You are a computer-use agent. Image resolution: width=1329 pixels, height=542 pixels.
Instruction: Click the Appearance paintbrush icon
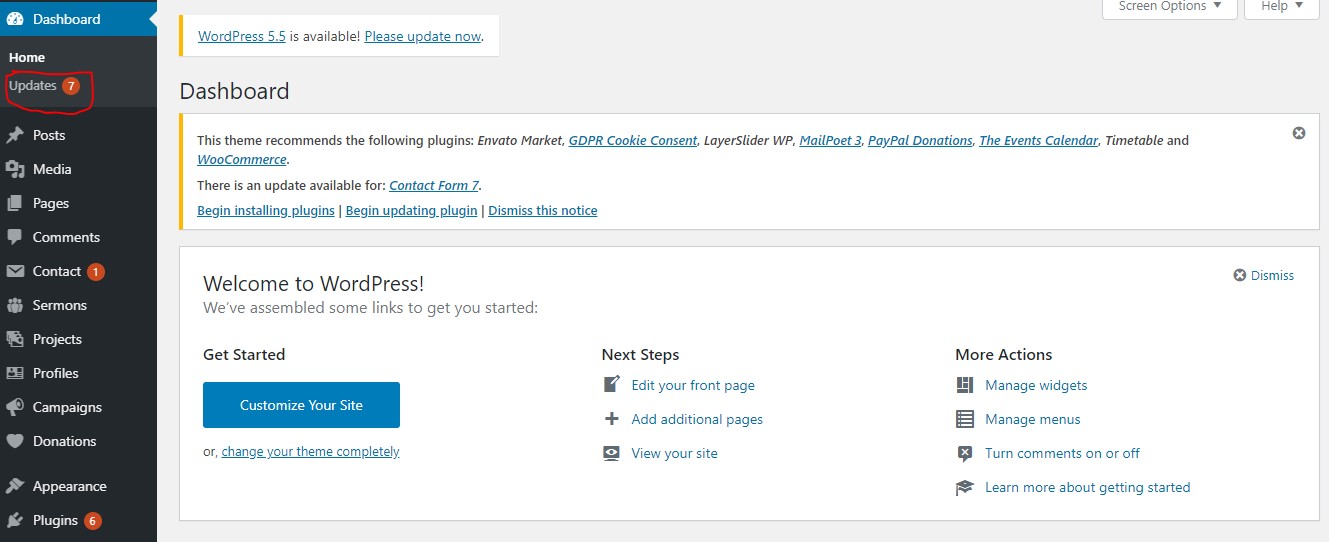click(x=15, y=486)
